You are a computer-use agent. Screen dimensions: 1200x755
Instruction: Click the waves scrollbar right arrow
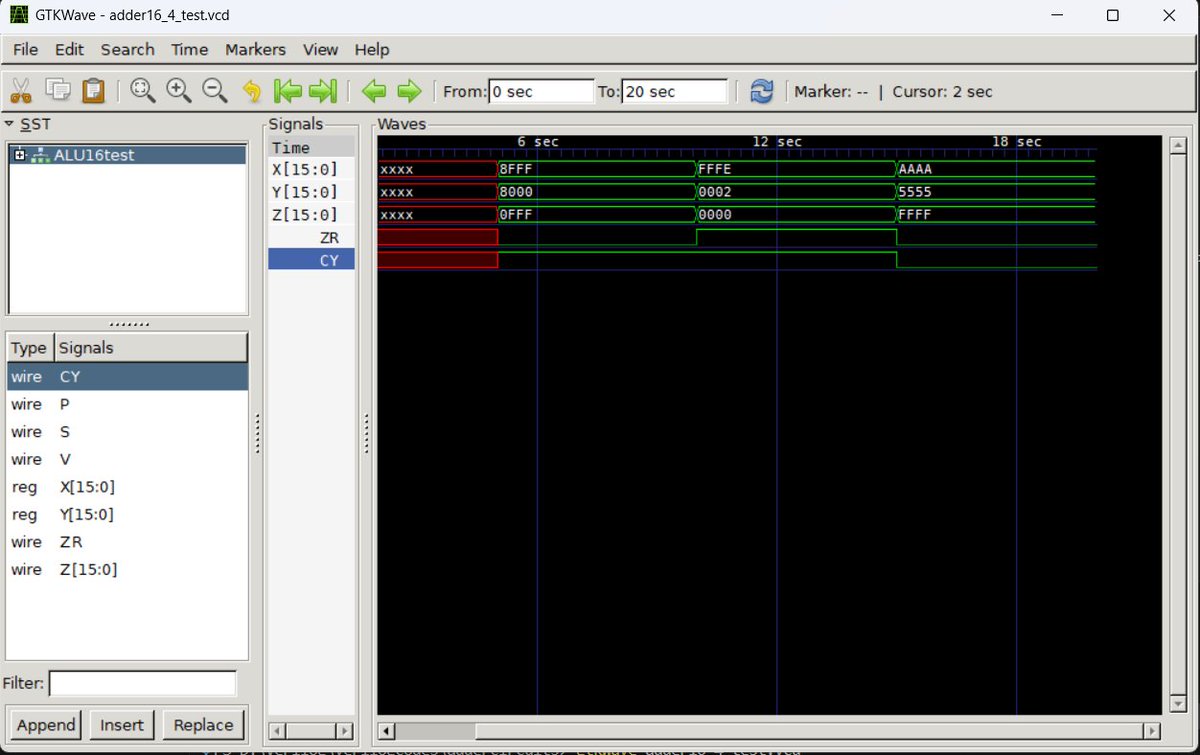[x=1152, y=731]
